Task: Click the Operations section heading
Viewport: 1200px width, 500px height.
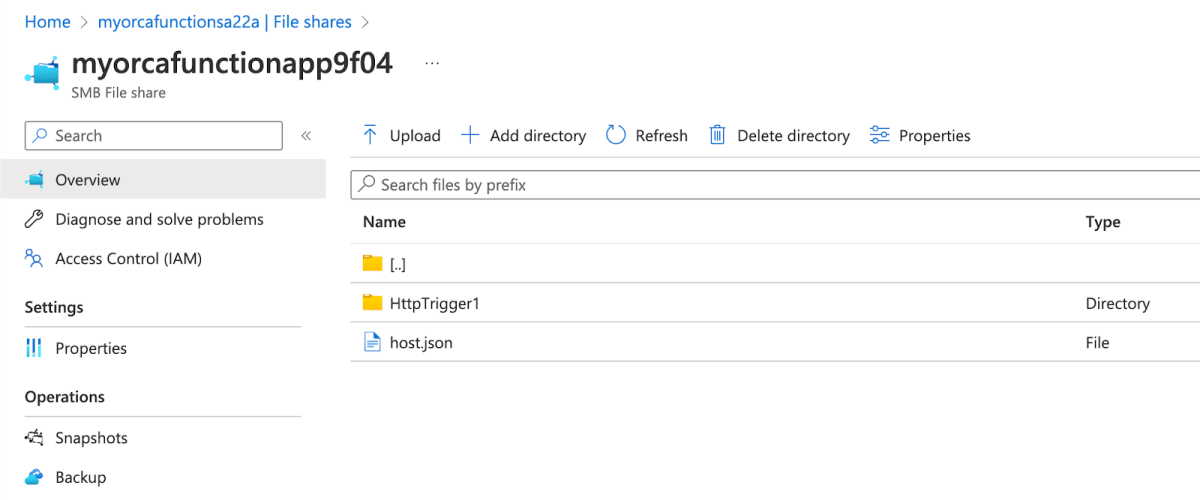Action: tap(65, 397)
